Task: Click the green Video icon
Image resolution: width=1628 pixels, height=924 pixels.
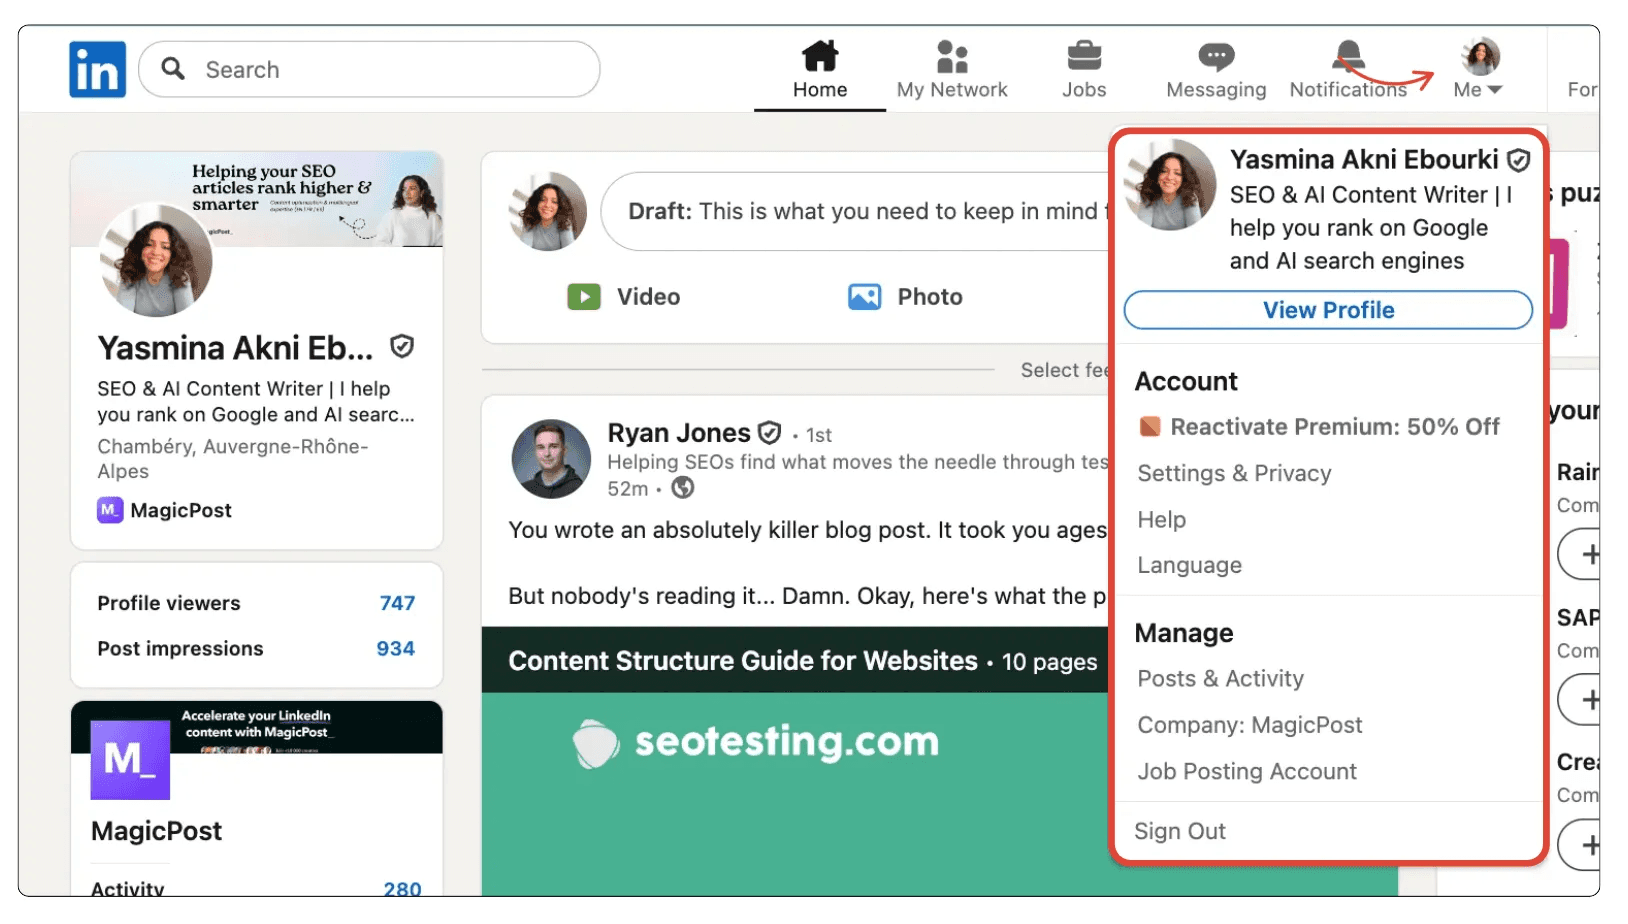Action: [x=584, y=297]
